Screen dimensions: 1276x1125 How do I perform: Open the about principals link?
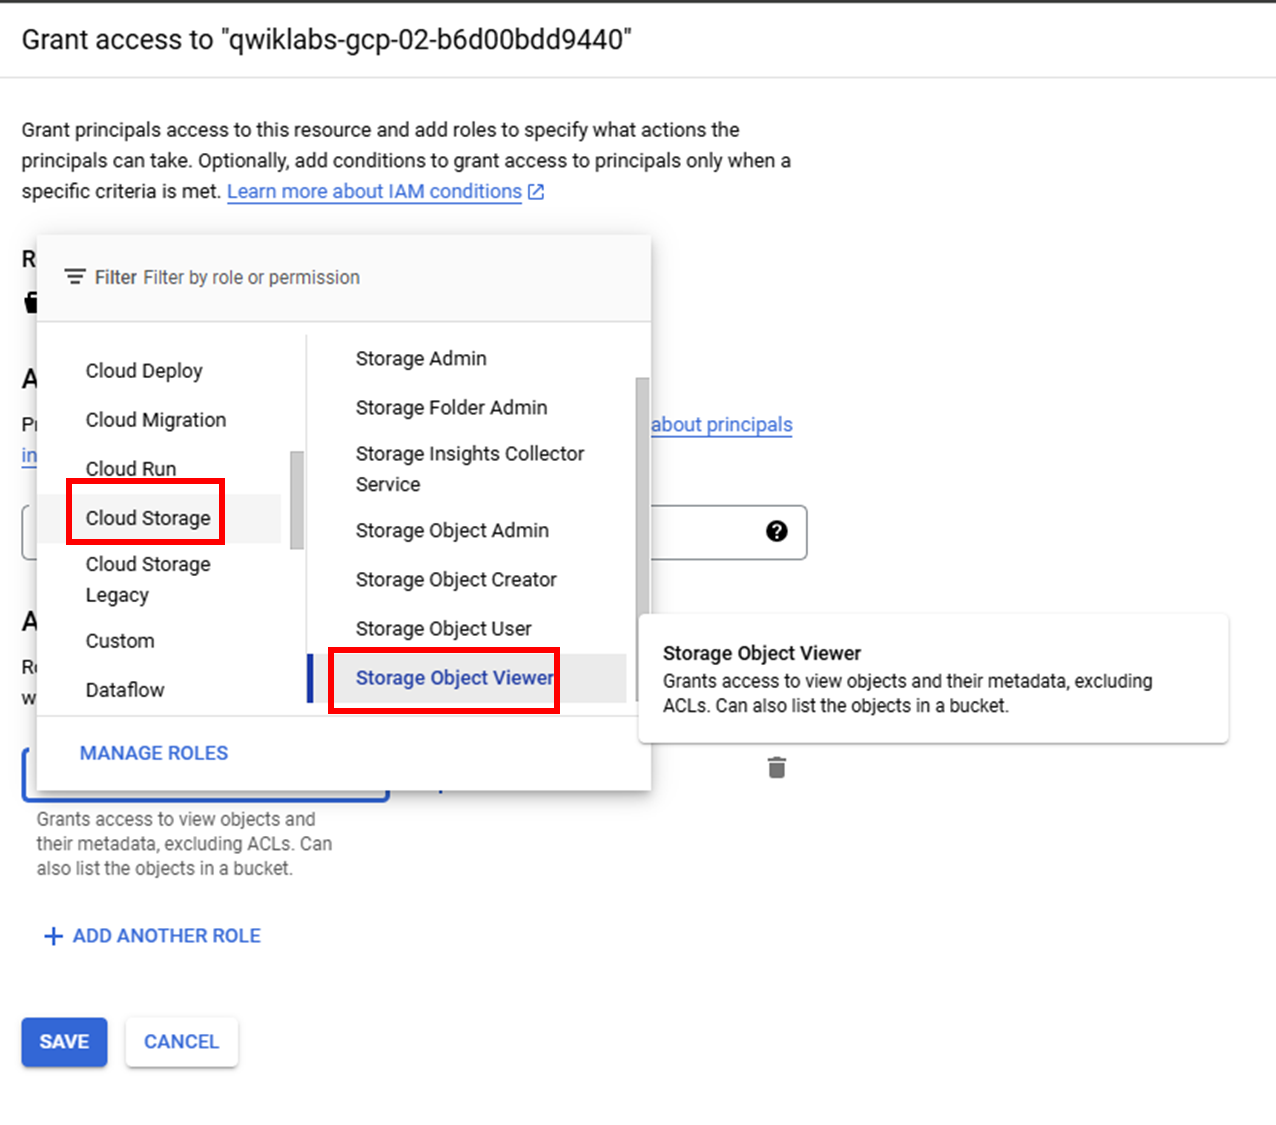point(722,424)
